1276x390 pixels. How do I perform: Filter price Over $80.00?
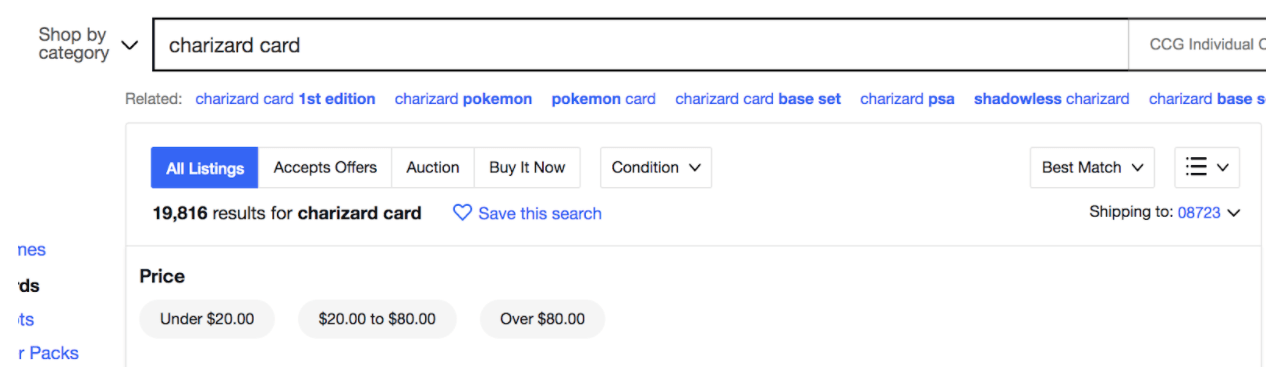click(543, 319)
